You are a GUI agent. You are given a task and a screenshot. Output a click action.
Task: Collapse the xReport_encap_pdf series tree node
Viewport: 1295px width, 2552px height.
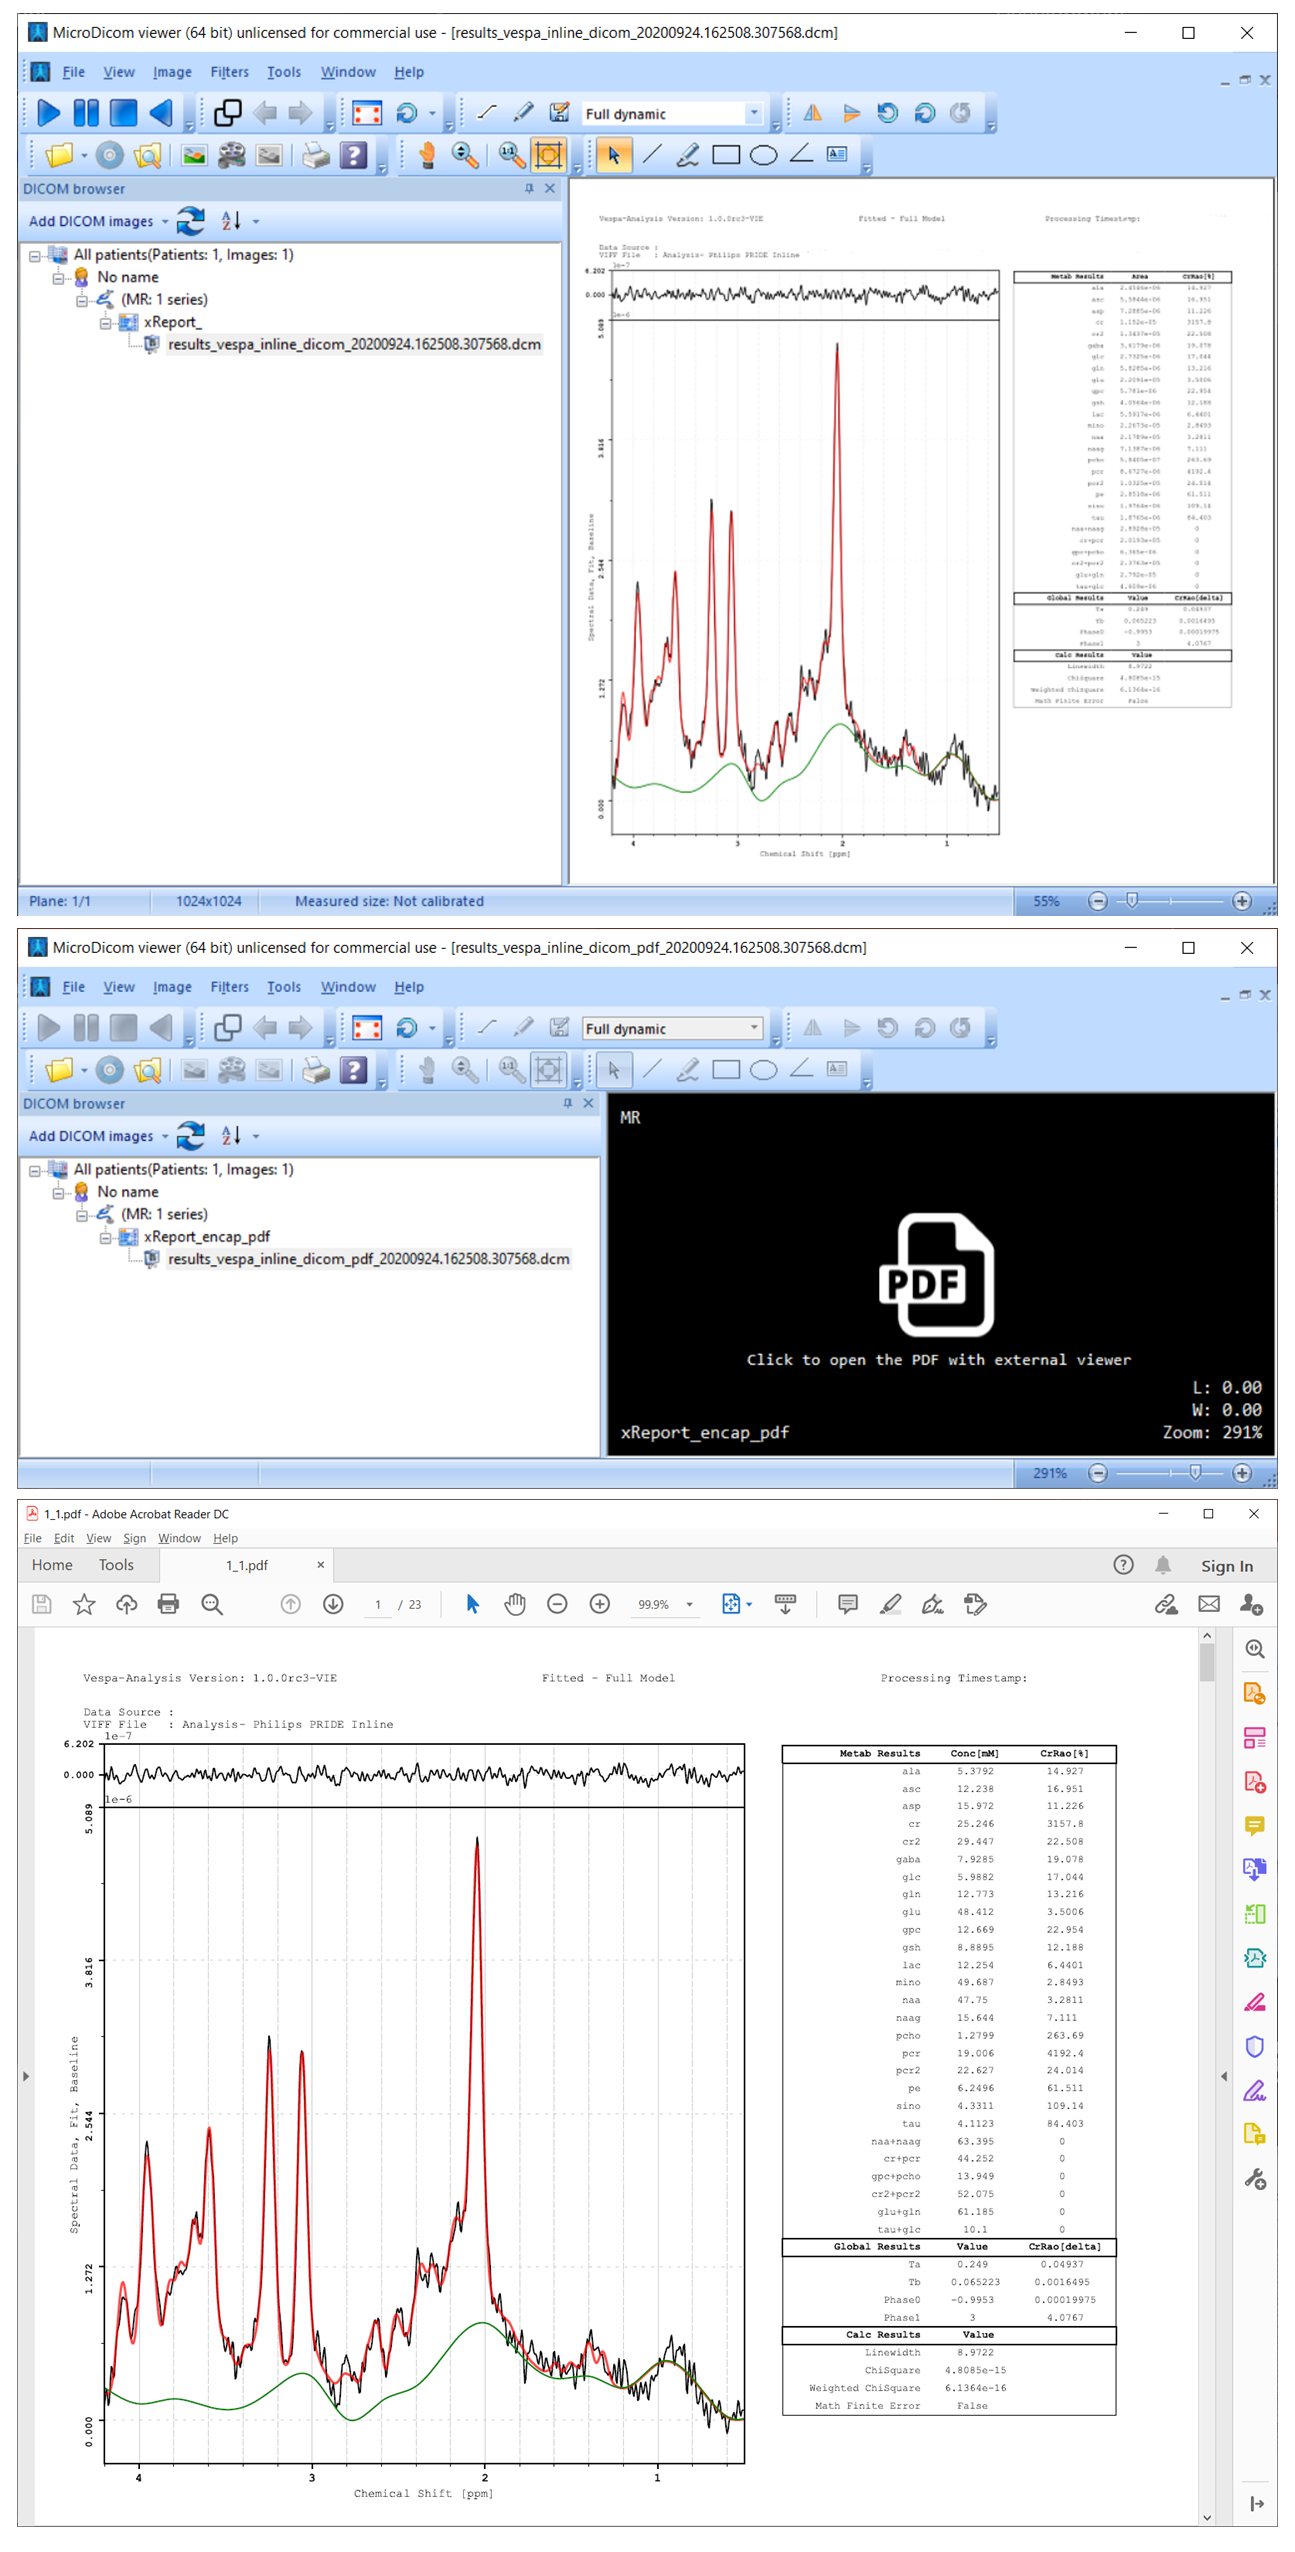[106, 1237]
